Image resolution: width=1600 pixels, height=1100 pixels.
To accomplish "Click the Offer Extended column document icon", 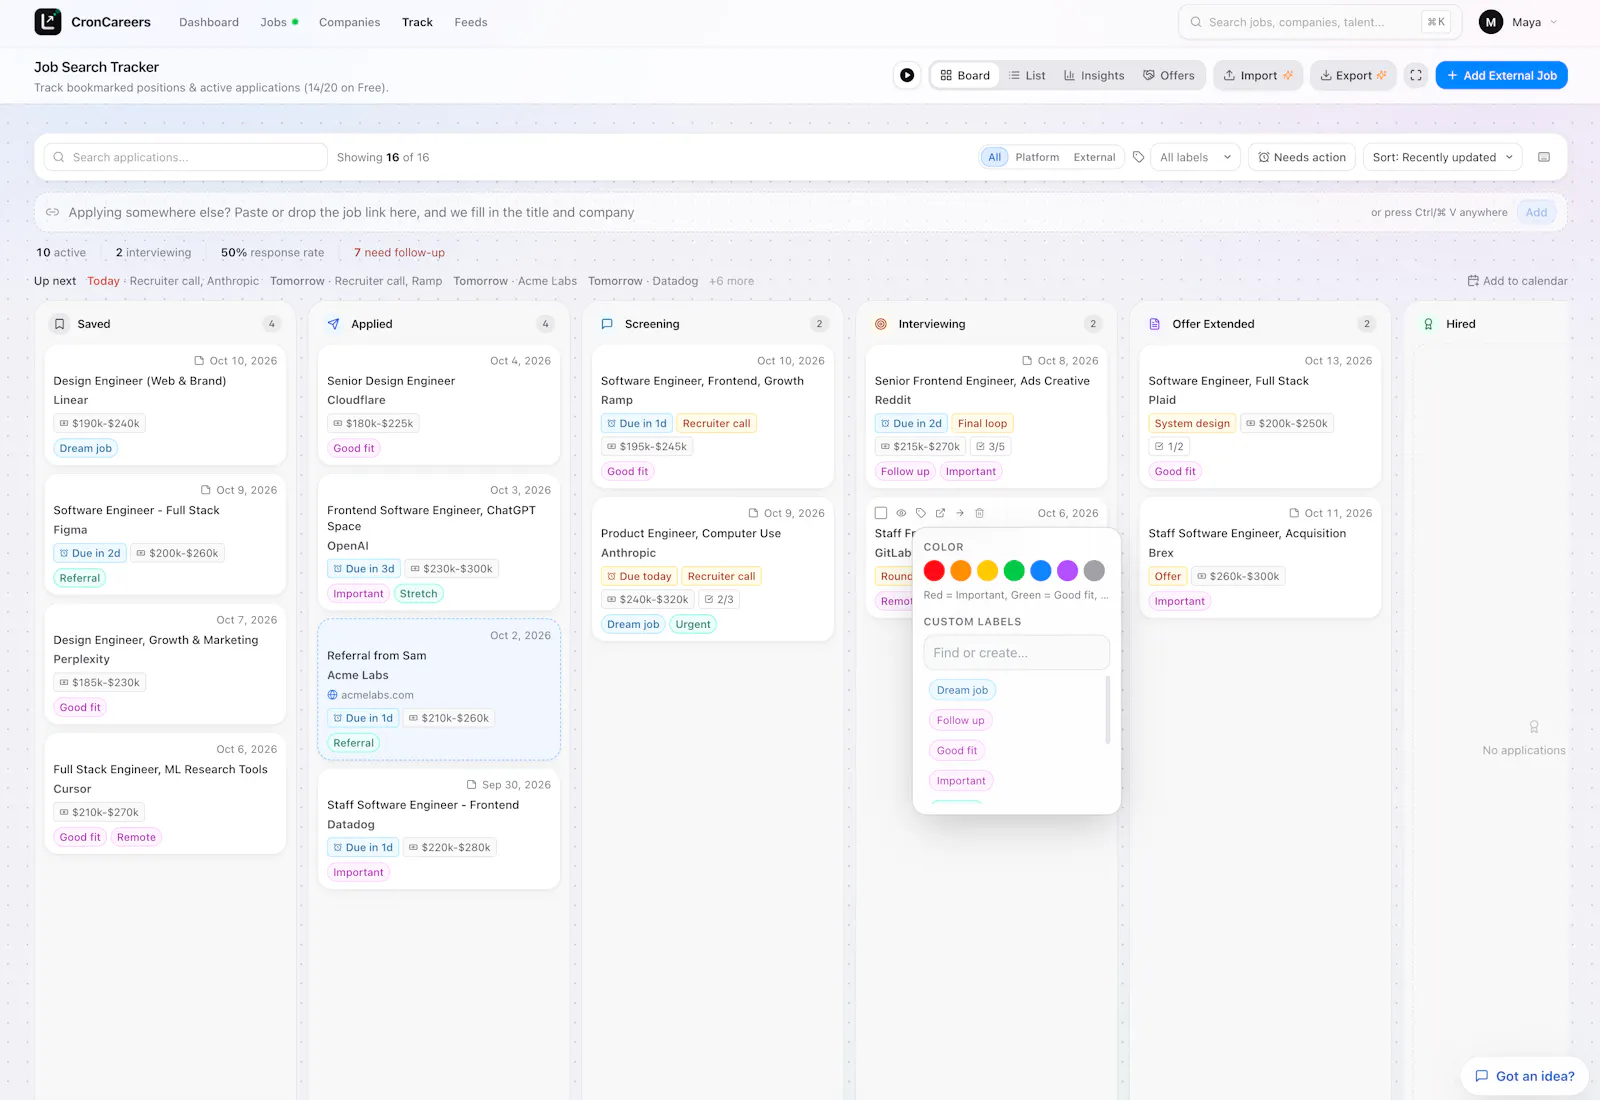I will 1155,324.
